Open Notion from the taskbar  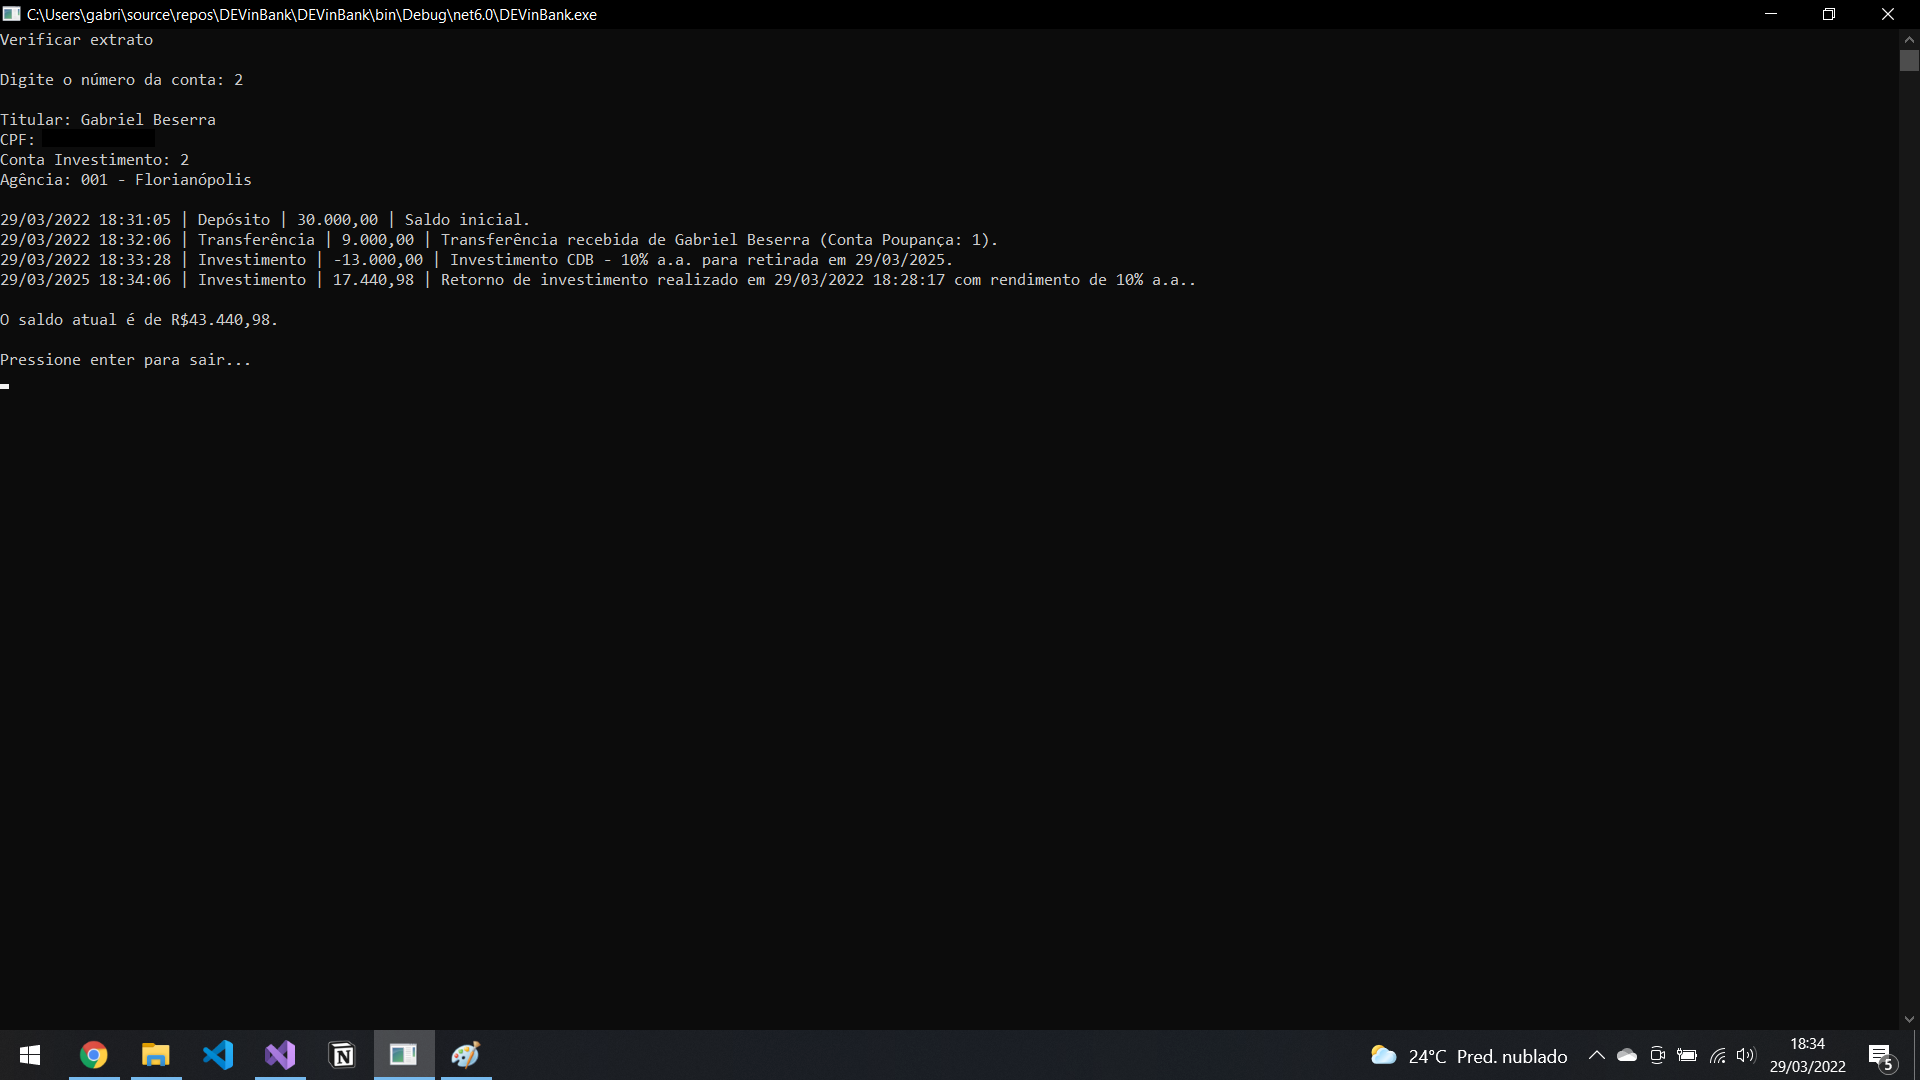(341, 1055)
